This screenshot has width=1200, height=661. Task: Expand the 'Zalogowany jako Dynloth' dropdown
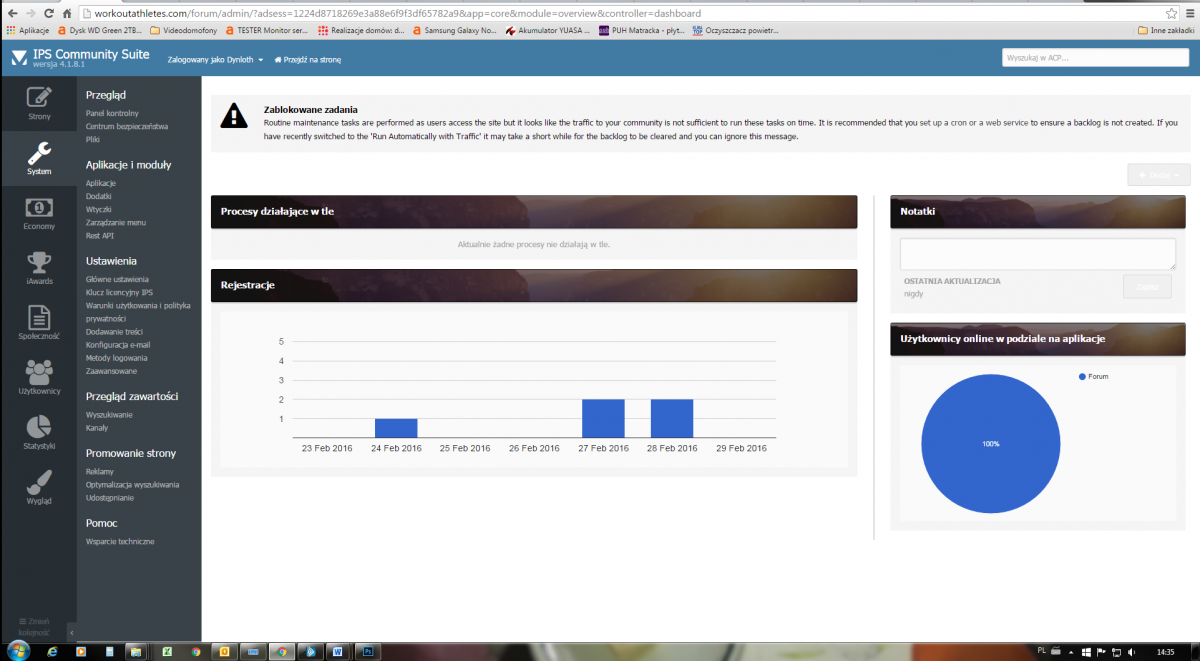pos(215,60)
